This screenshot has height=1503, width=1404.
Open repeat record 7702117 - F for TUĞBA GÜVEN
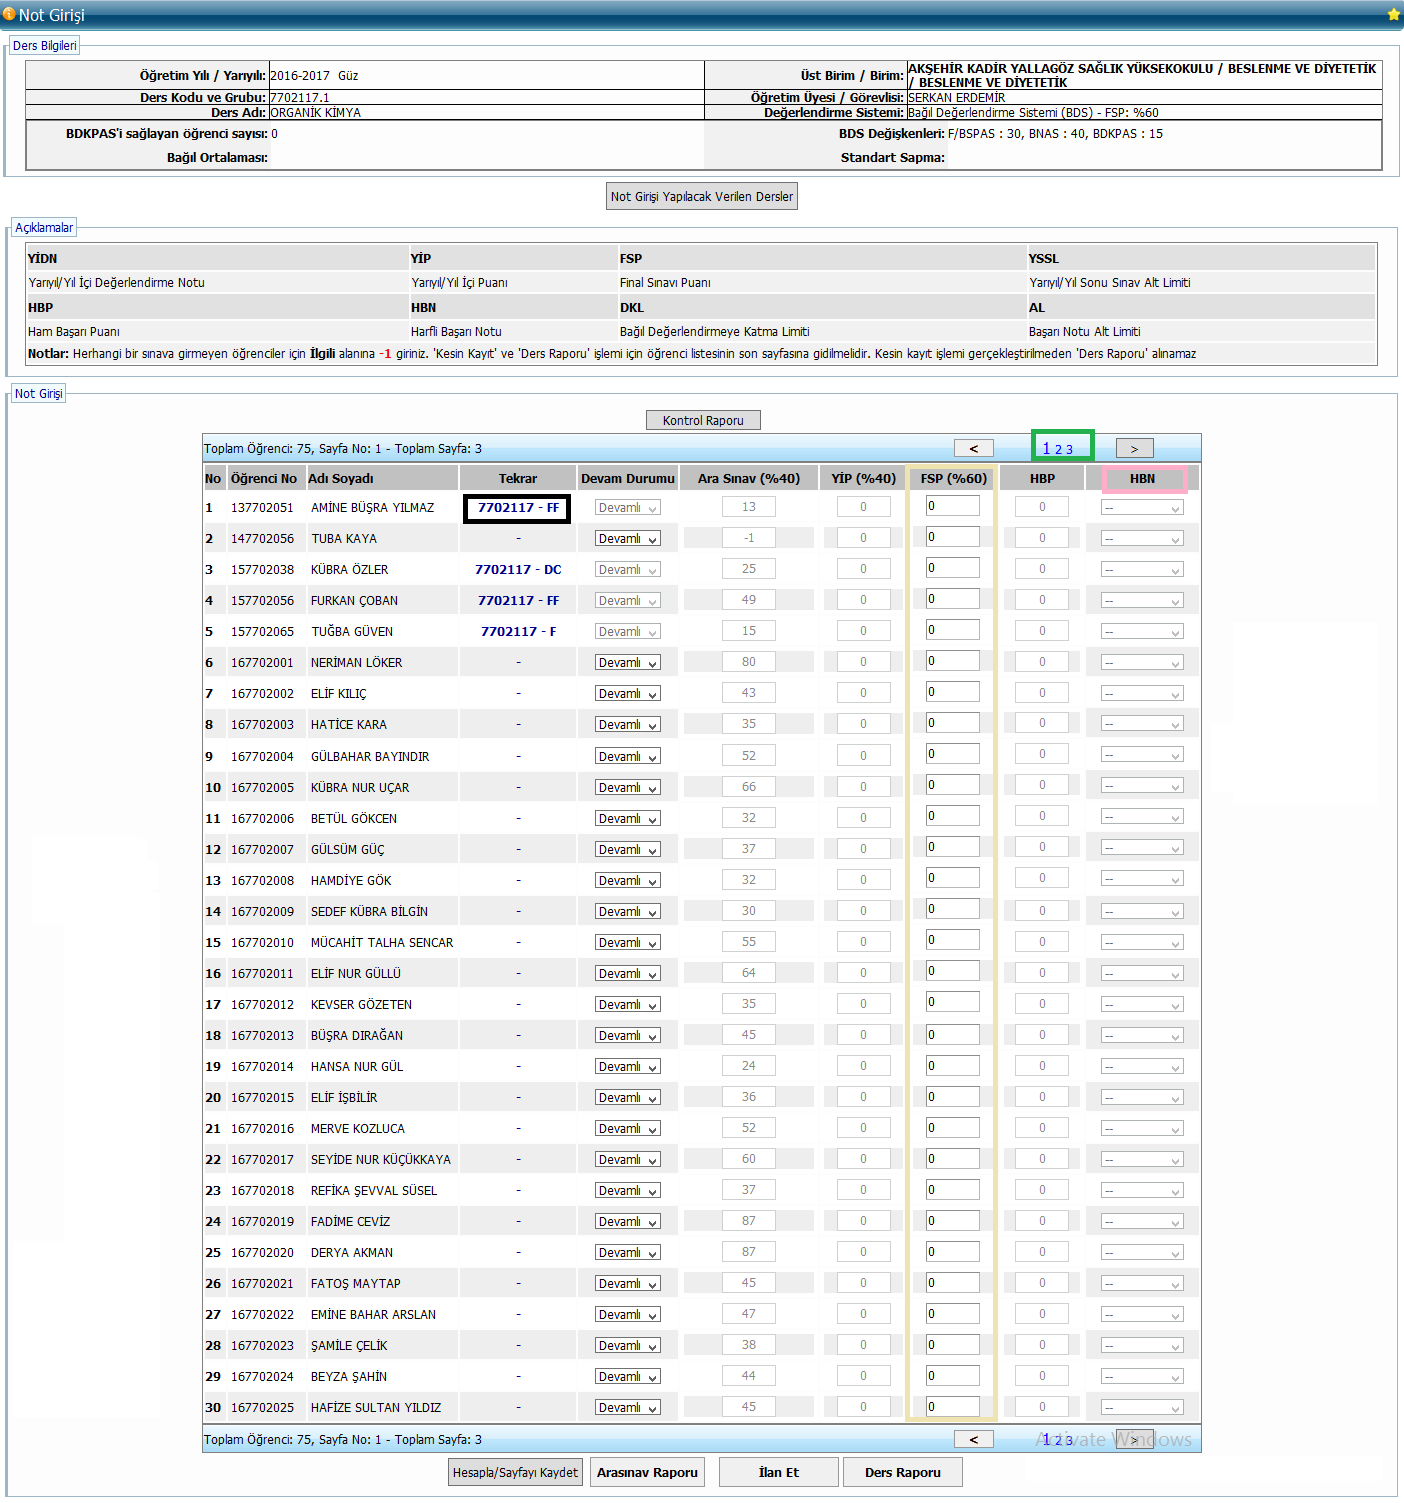(518, 632)
